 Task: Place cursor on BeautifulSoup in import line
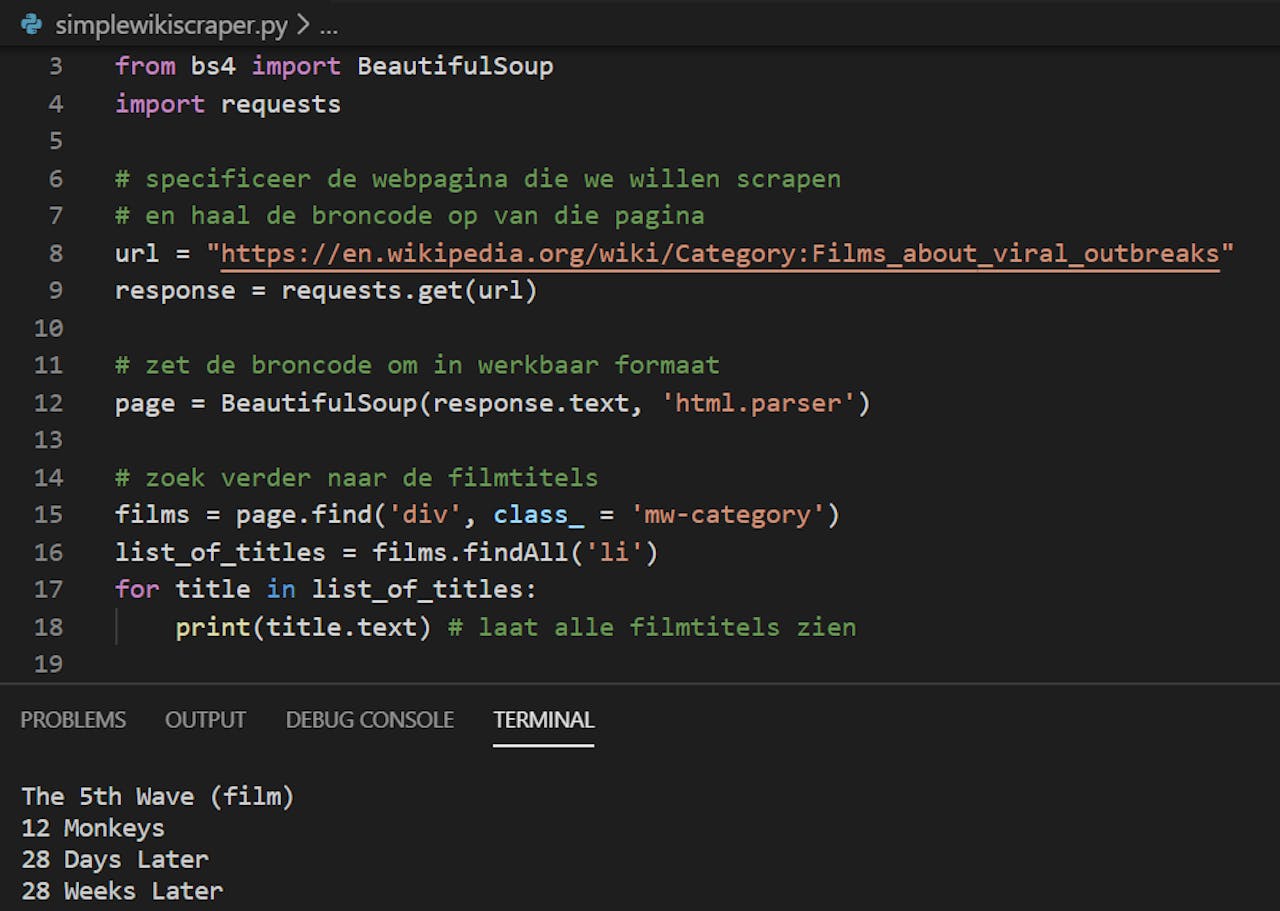(x=455, y=66)
